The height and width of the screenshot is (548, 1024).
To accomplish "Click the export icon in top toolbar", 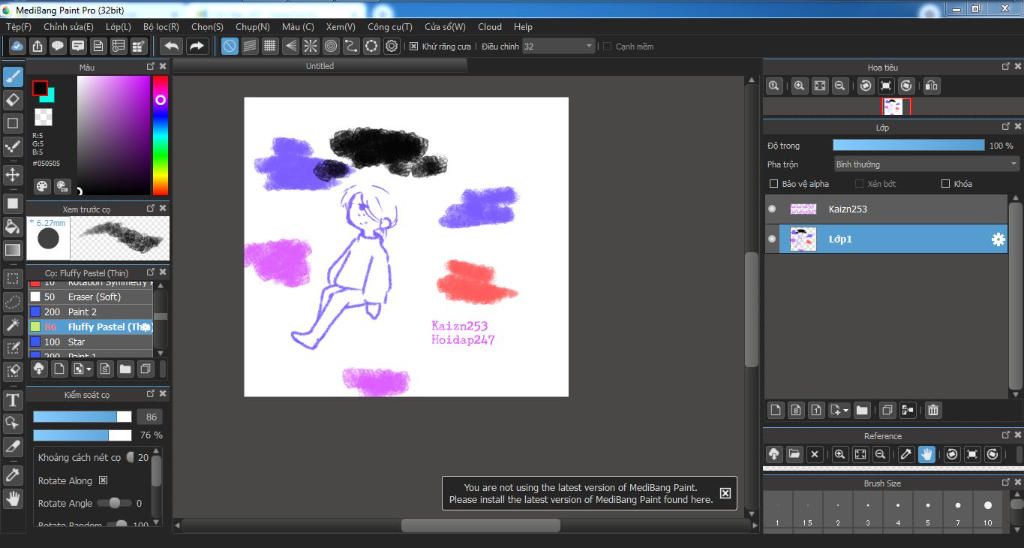I will [37, 46].
